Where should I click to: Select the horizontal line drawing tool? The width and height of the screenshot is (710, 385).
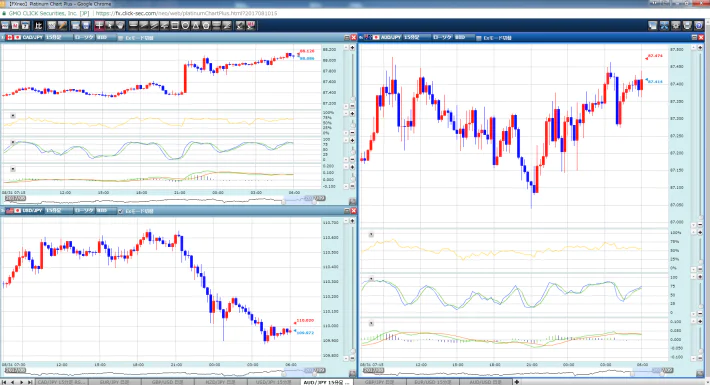click(x=133, y=25)
